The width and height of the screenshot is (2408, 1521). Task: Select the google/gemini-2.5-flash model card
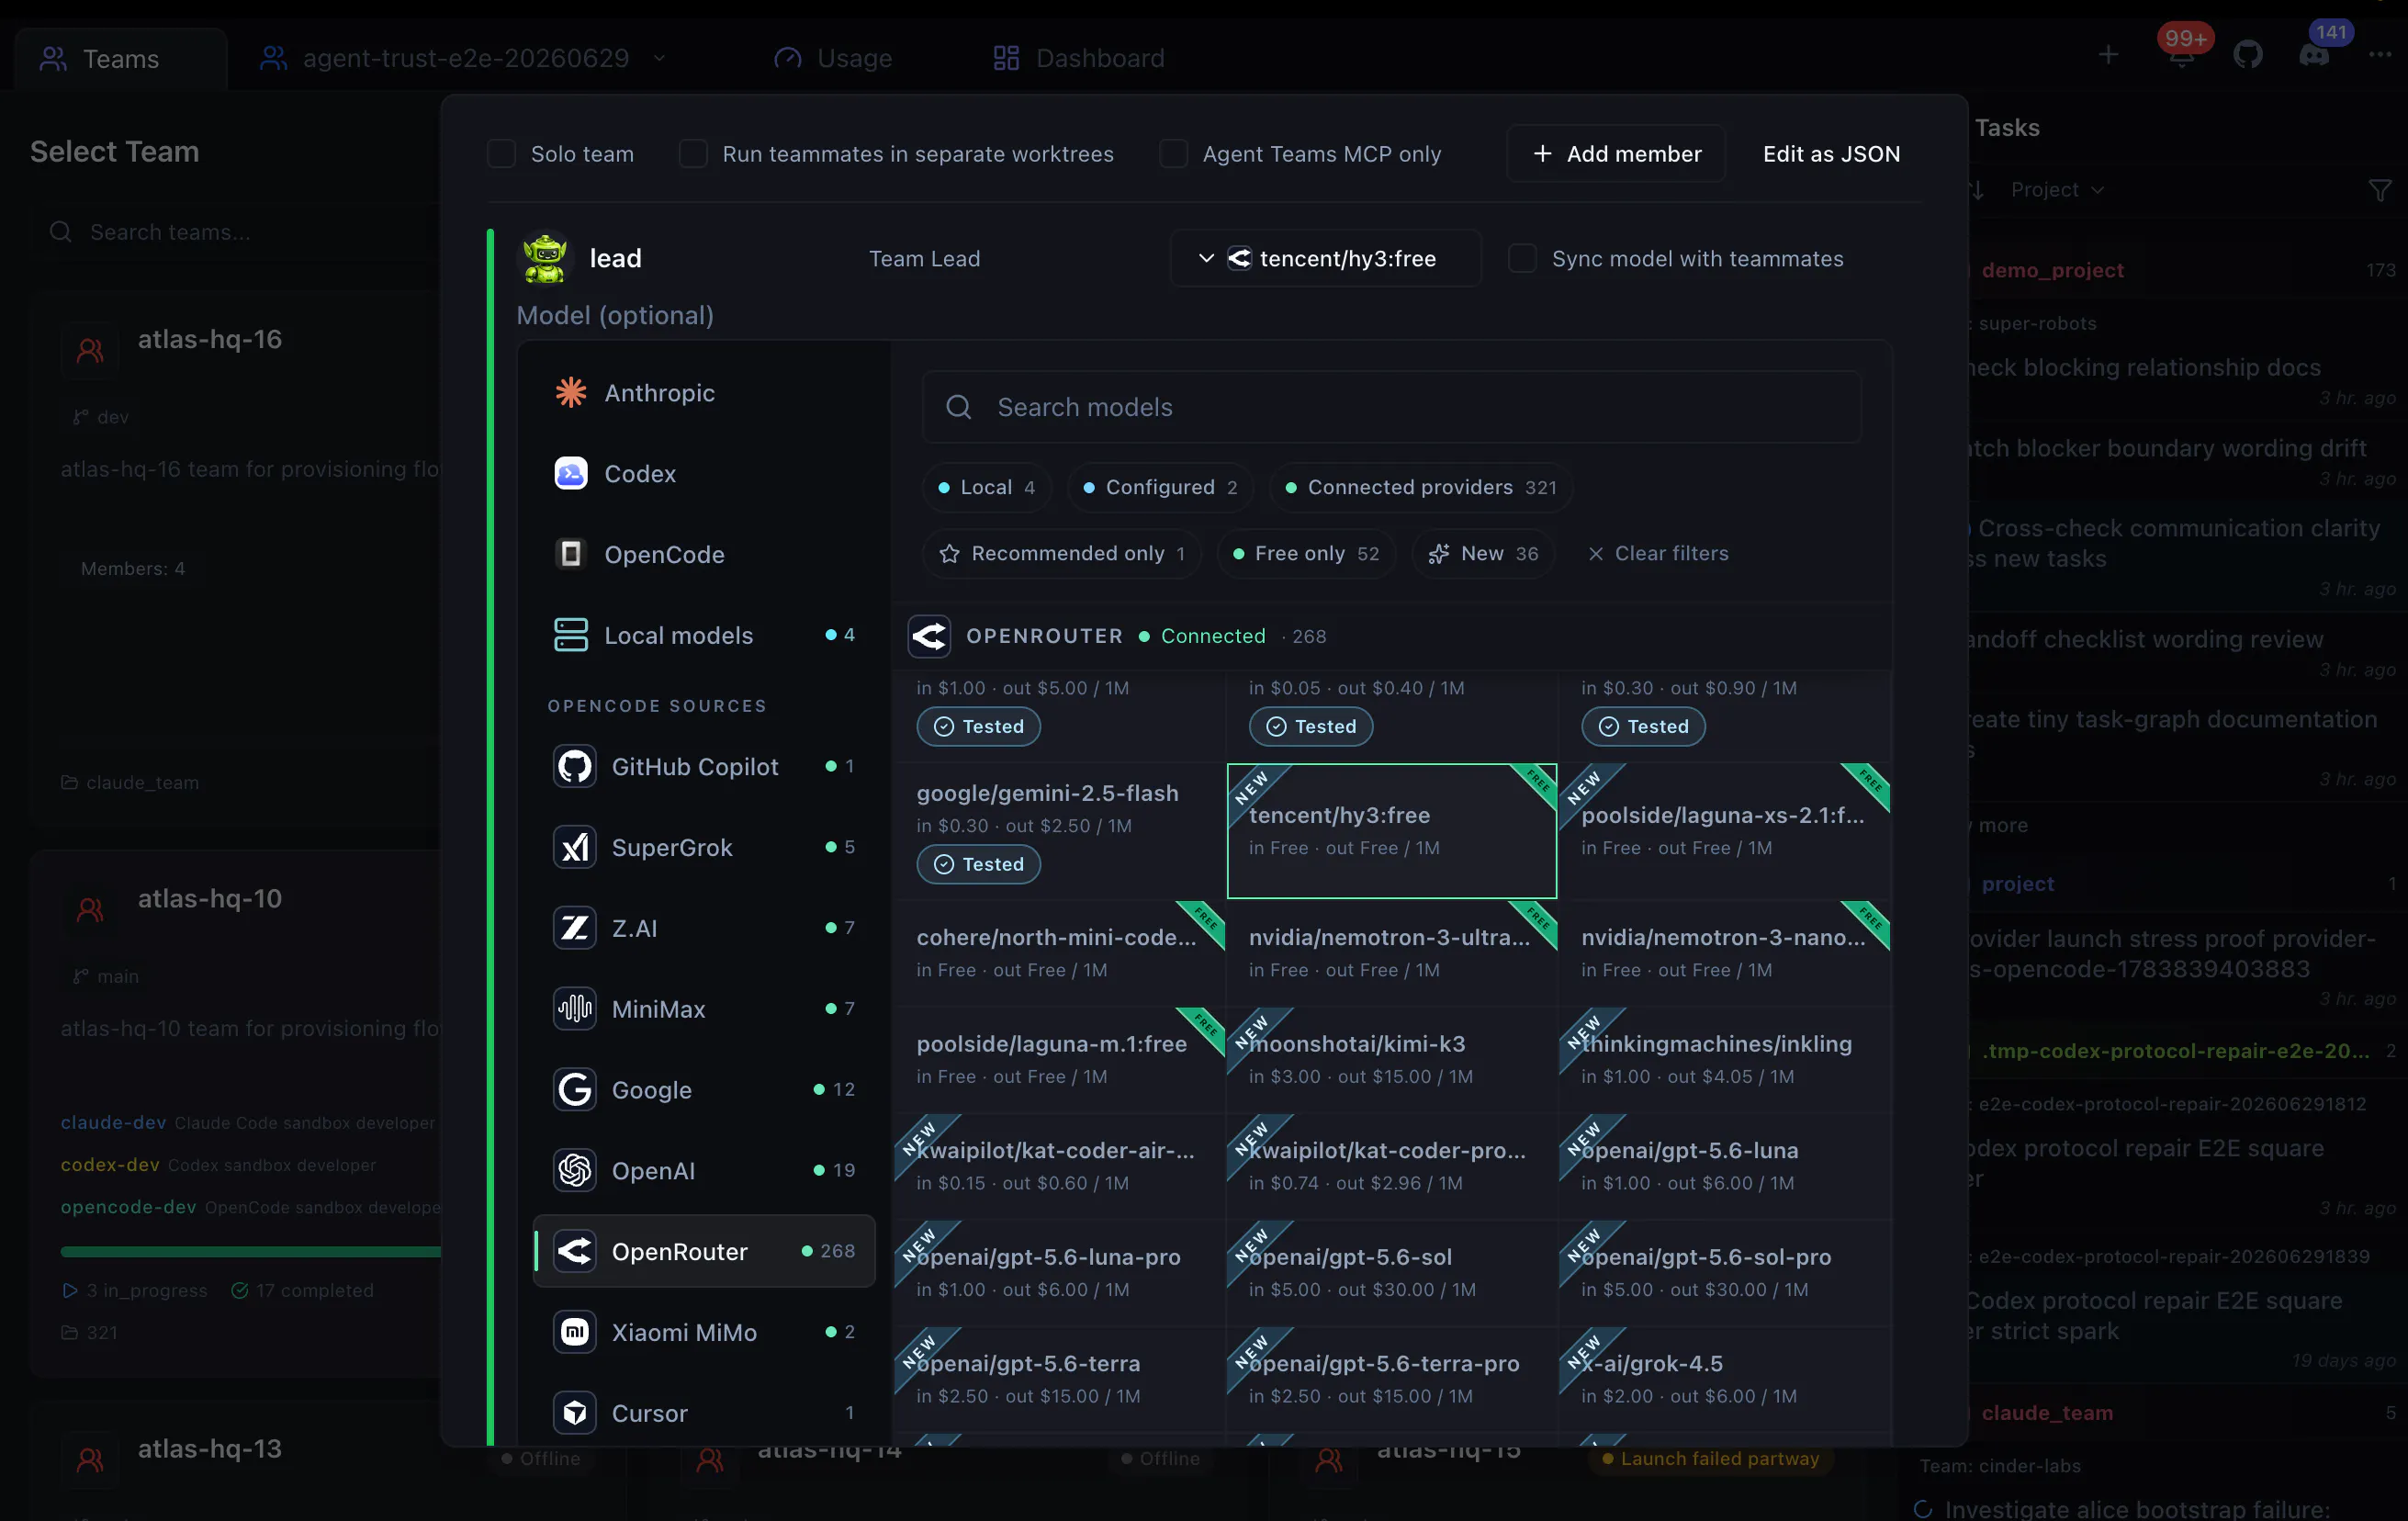[x=1060, y=830]
